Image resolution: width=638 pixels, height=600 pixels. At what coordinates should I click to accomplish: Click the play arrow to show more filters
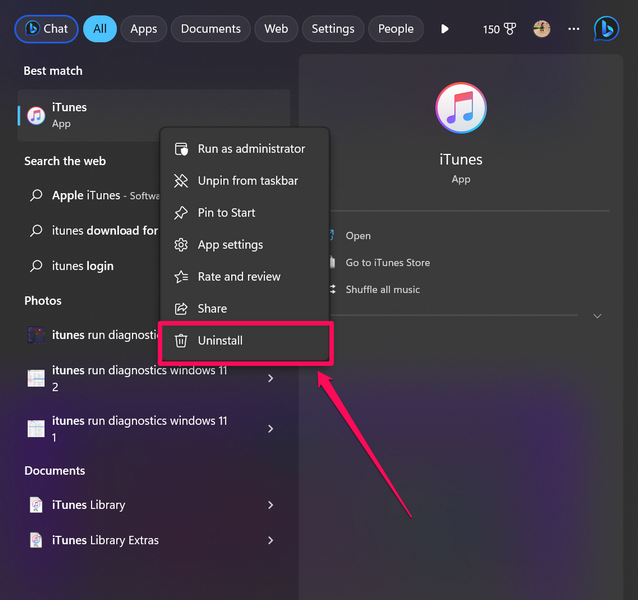click(x=445, y=29)
